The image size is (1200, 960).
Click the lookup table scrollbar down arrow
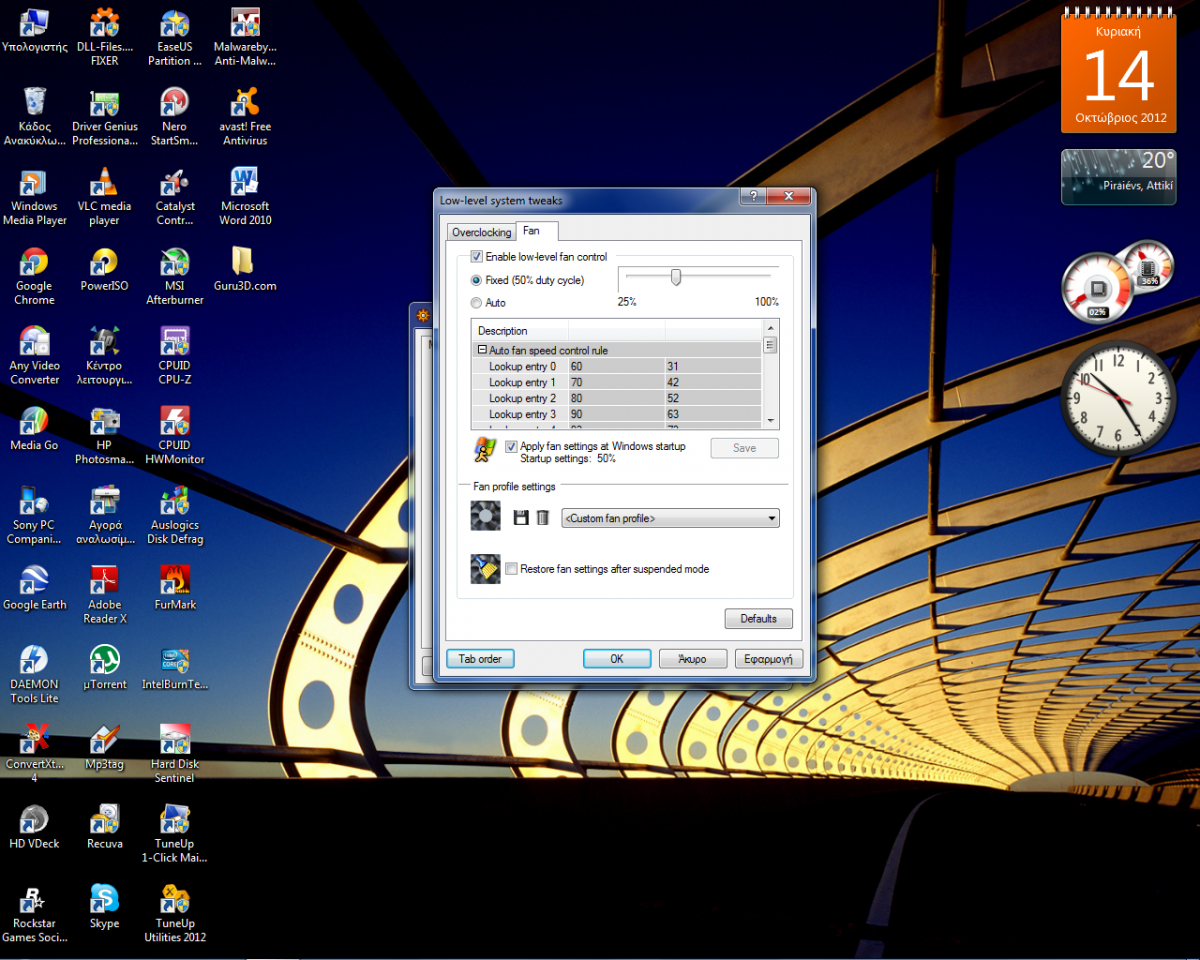[x=770, y=420]
